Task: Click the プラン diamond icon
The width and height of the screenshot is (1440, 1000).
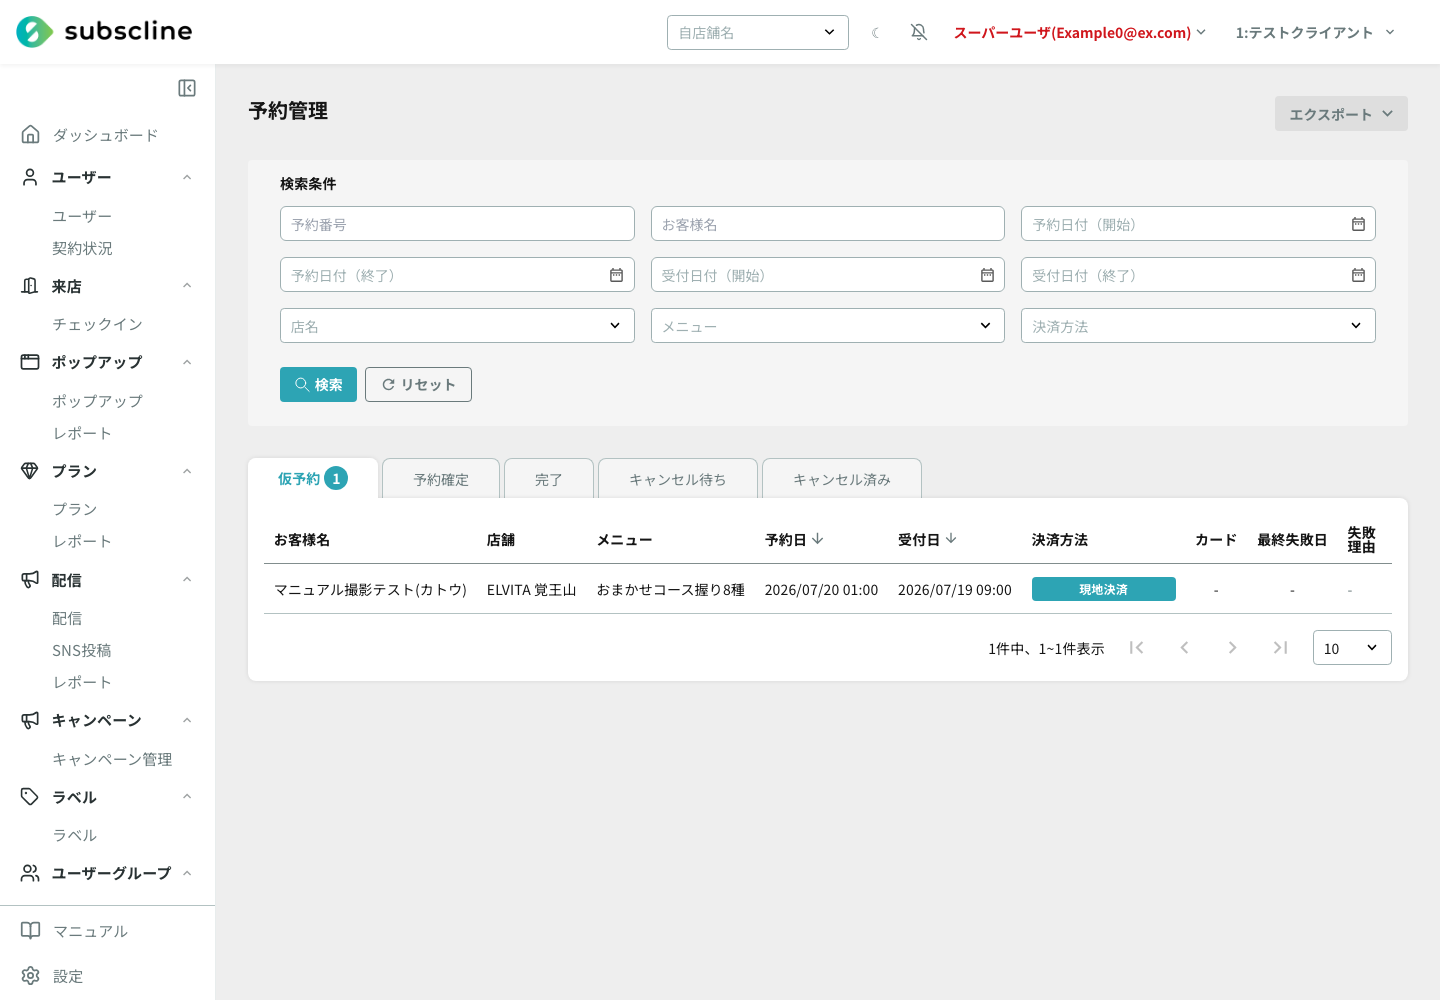Action: 30,471
